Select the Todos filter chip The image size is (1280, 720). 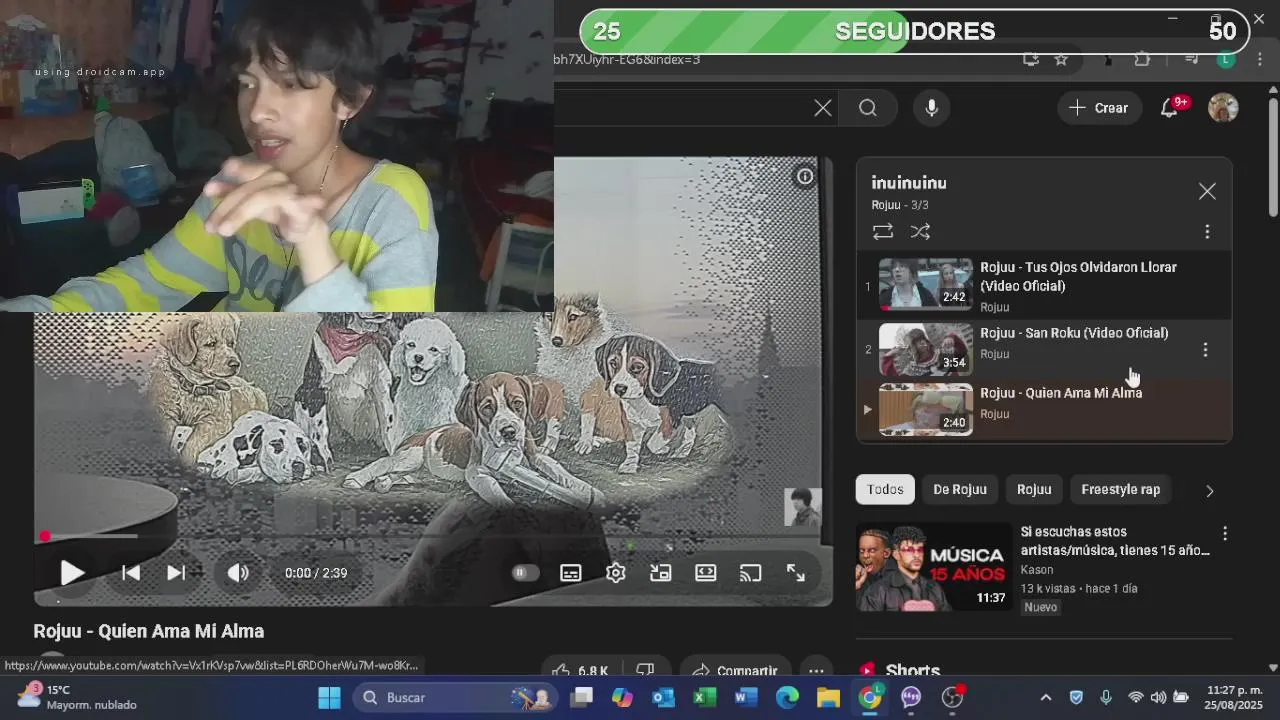[885, 489]
